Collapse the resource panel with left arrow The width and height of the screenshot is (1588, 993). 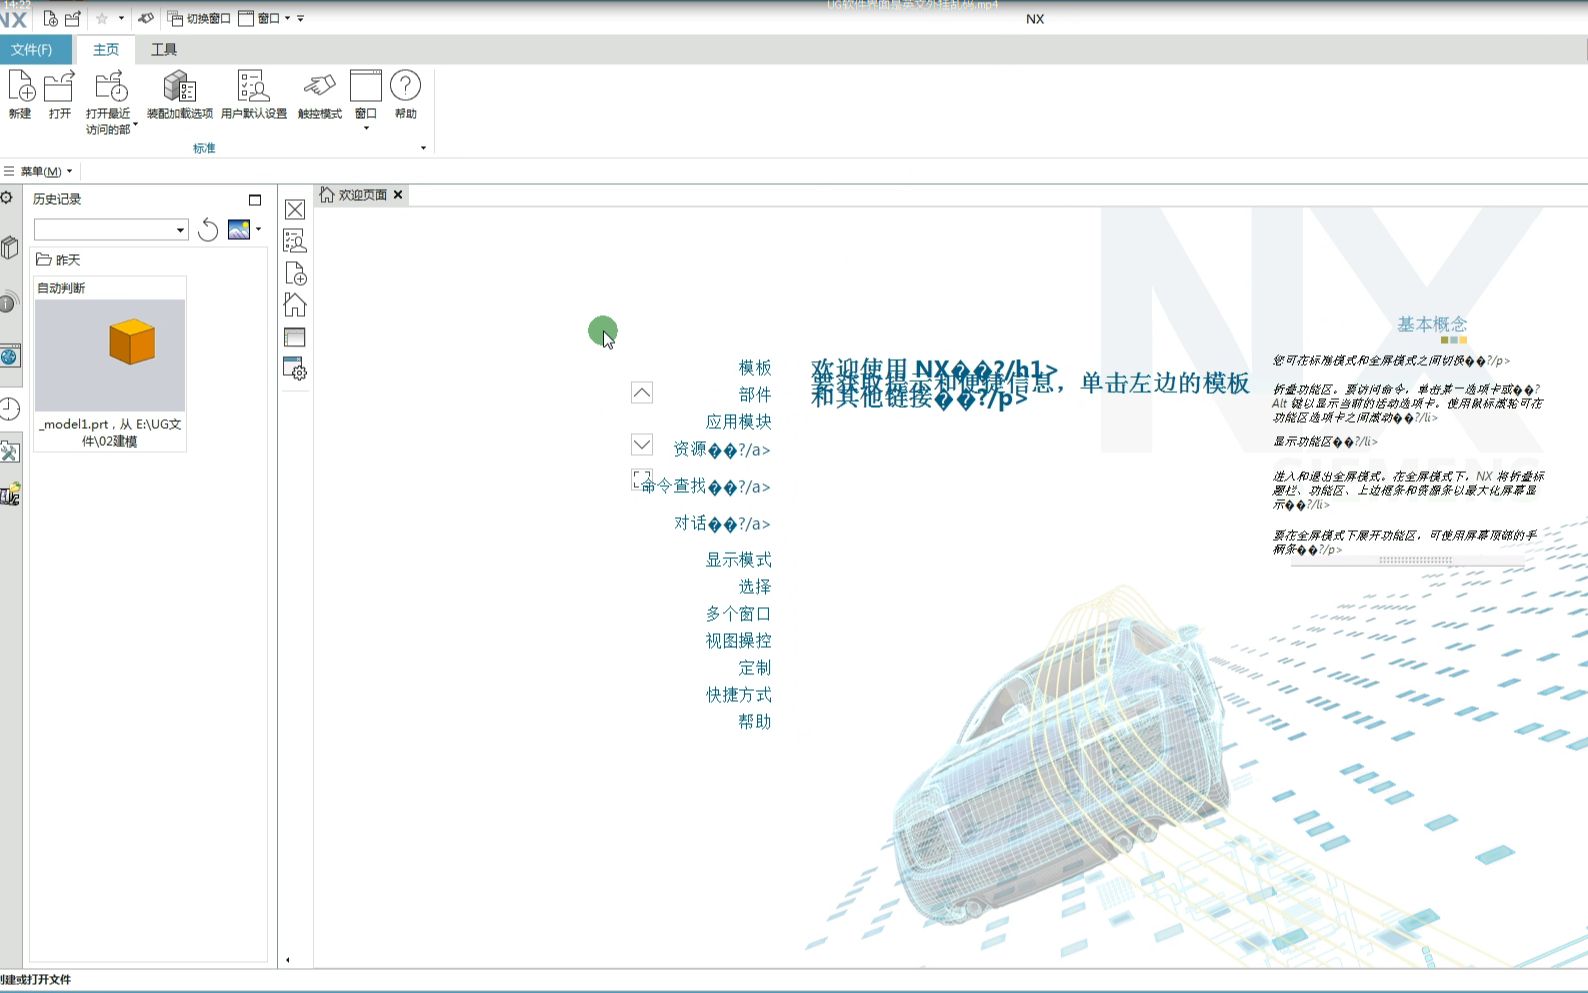(288, 960)
